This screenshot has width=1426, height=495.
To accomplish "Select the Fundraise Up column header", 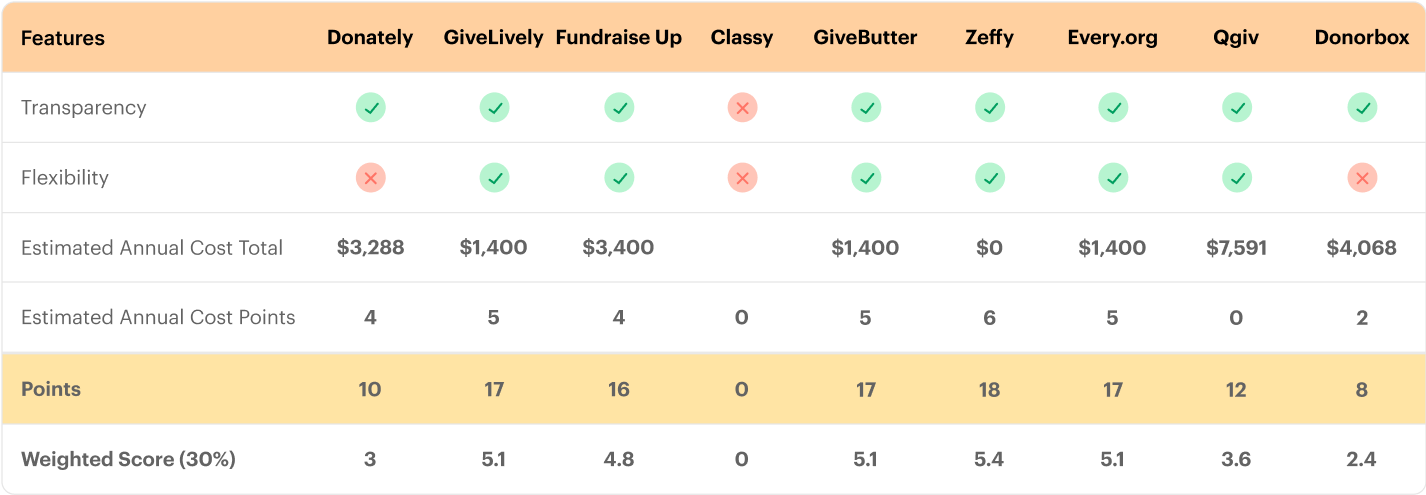I will coord(619,38).
